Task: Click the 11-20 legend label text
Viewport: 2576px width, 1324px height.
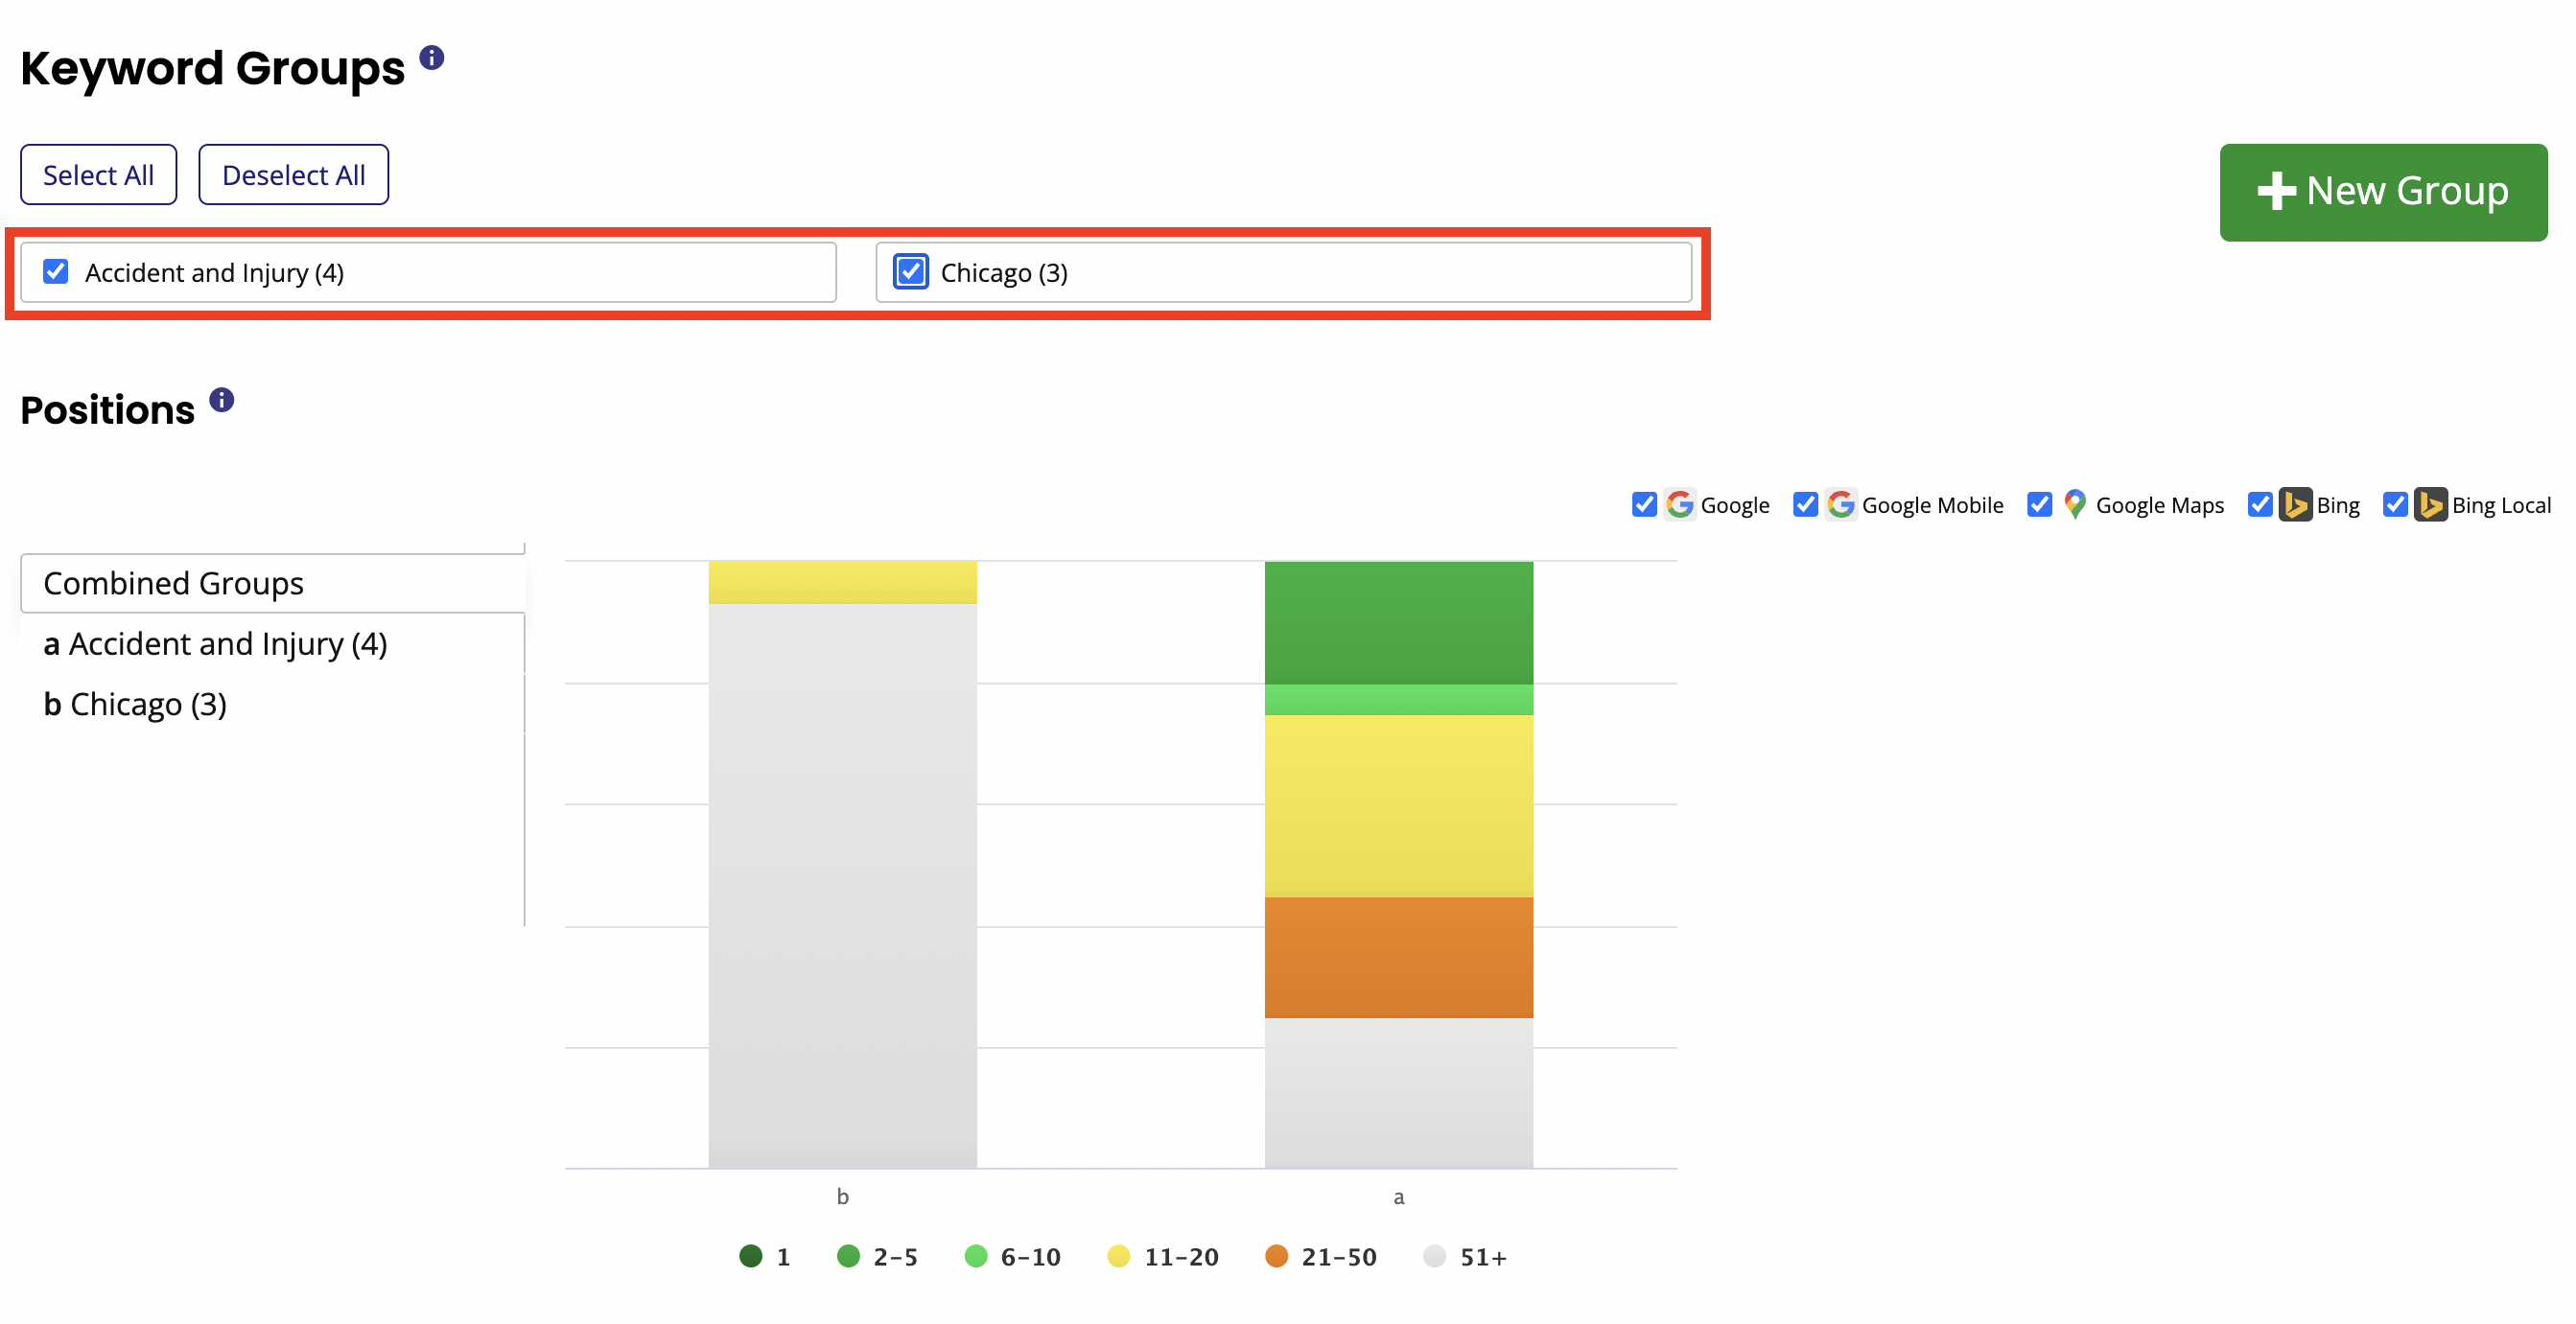Action: point(1181,1257)
